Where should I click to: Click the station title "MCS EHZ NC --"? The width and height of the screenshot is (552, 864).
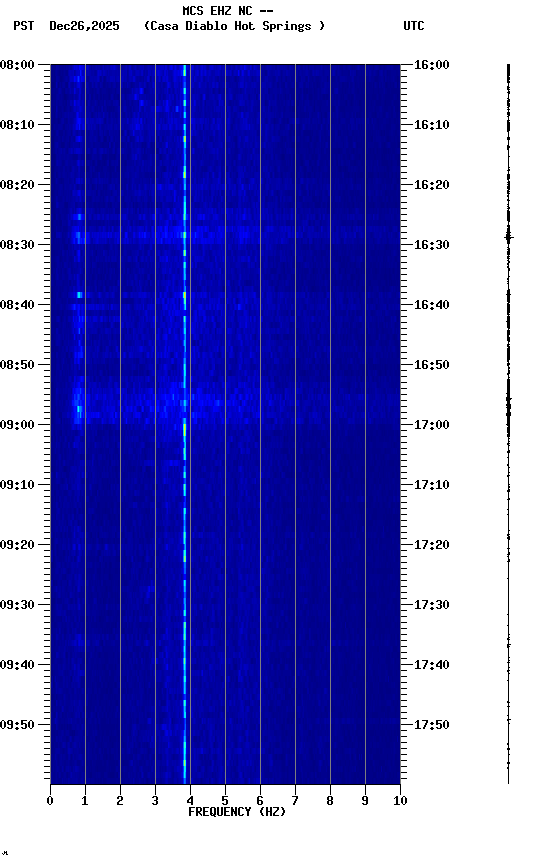tap(228, 10)
